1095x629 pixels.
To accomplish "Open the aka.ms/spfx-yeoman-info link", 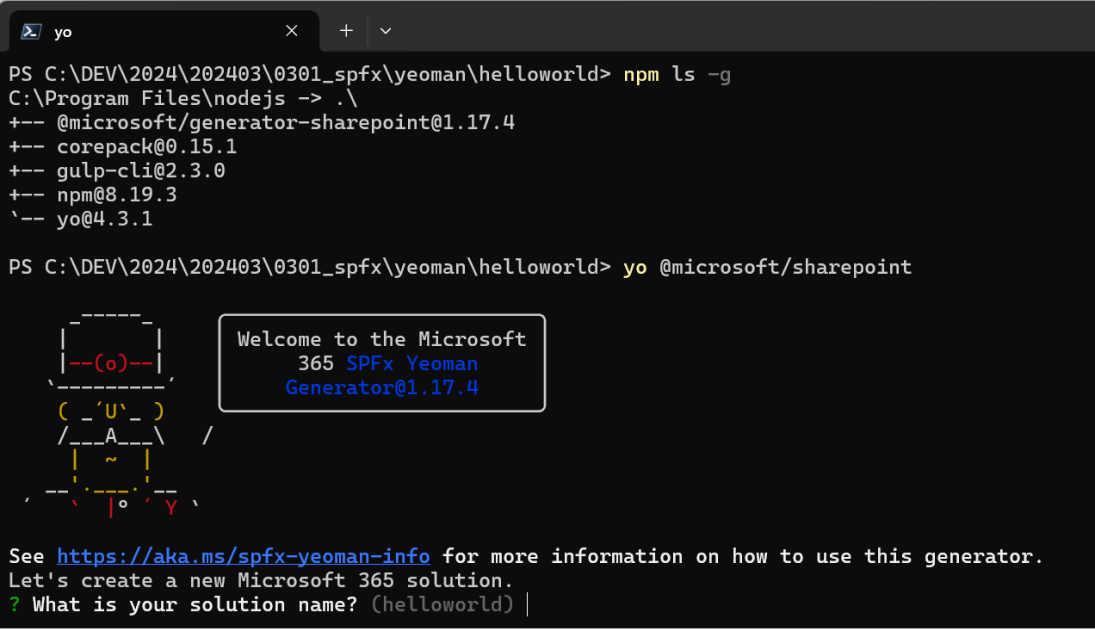I will click(x=243, y=556).
